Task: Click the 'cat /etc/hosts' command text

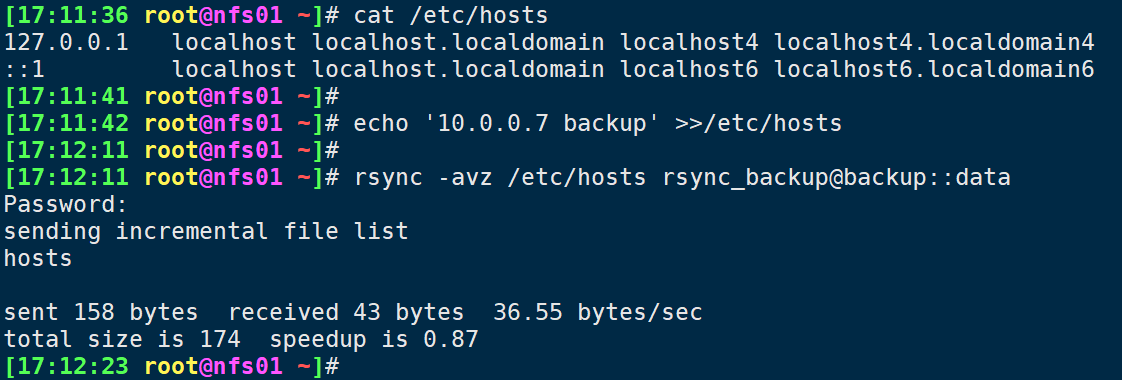Action: [x=451, y=15]
